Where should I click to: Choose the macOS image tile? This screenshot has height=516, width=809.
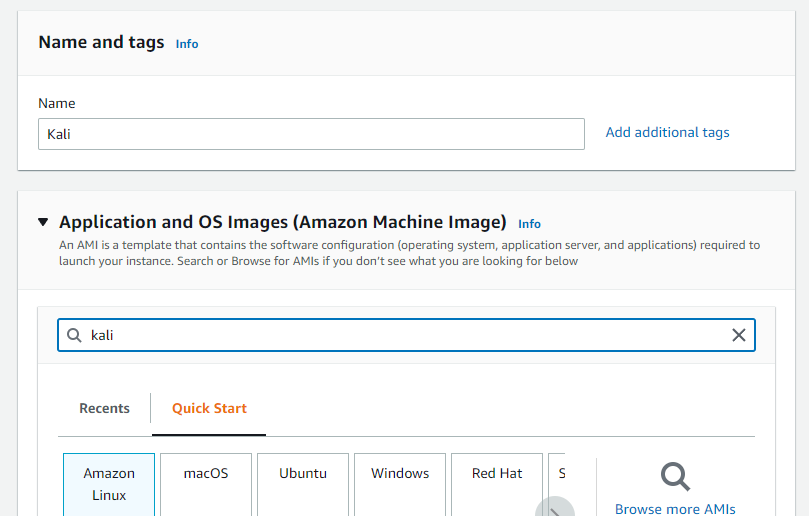click(x=206, y=484)
